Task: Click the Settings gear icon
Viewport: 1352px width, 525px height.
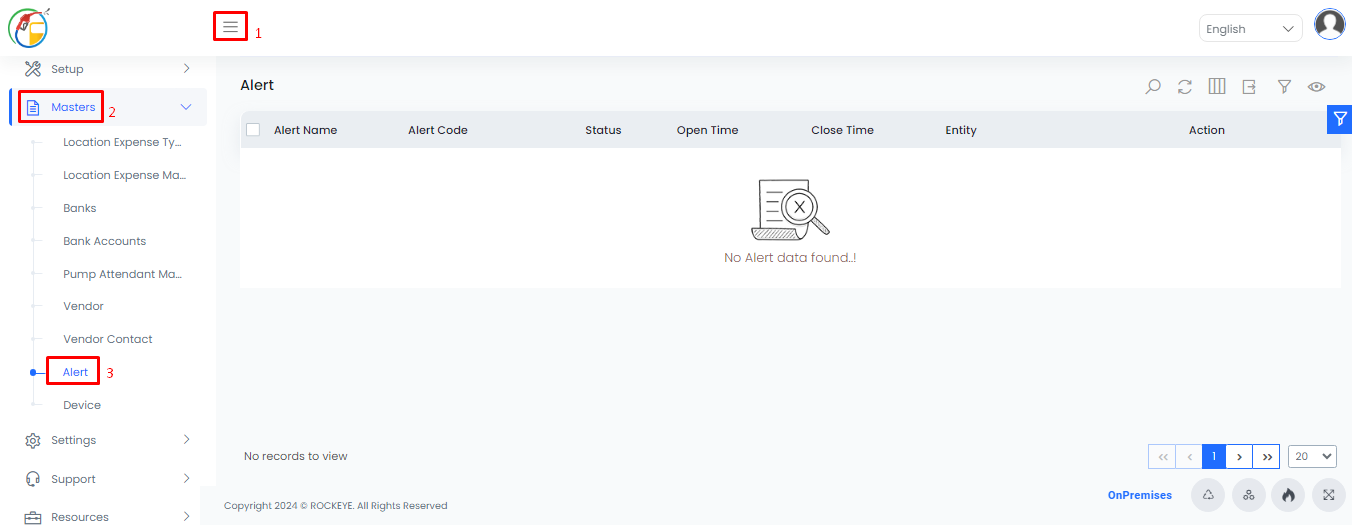Action: (33, 440)
